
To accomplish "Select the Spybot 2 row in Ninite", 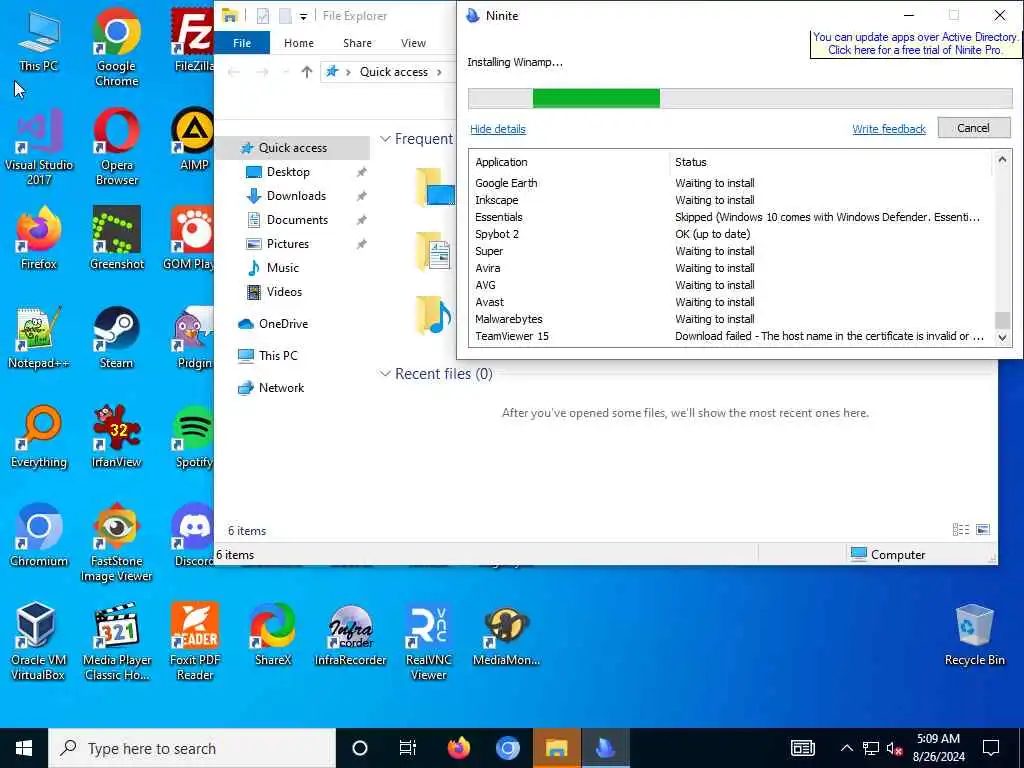I will point(729,234).
